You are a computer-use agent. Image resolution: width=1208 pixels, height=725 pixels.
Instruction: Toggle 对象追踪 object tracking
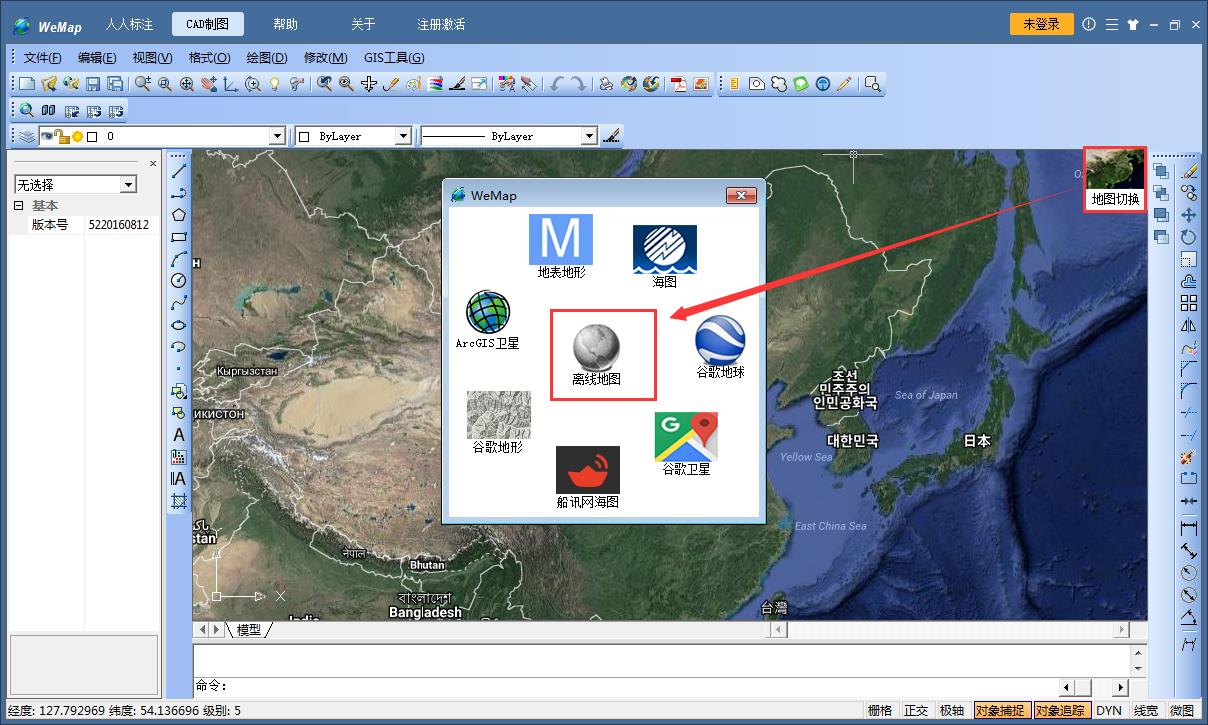click(x=1061, y=711)
